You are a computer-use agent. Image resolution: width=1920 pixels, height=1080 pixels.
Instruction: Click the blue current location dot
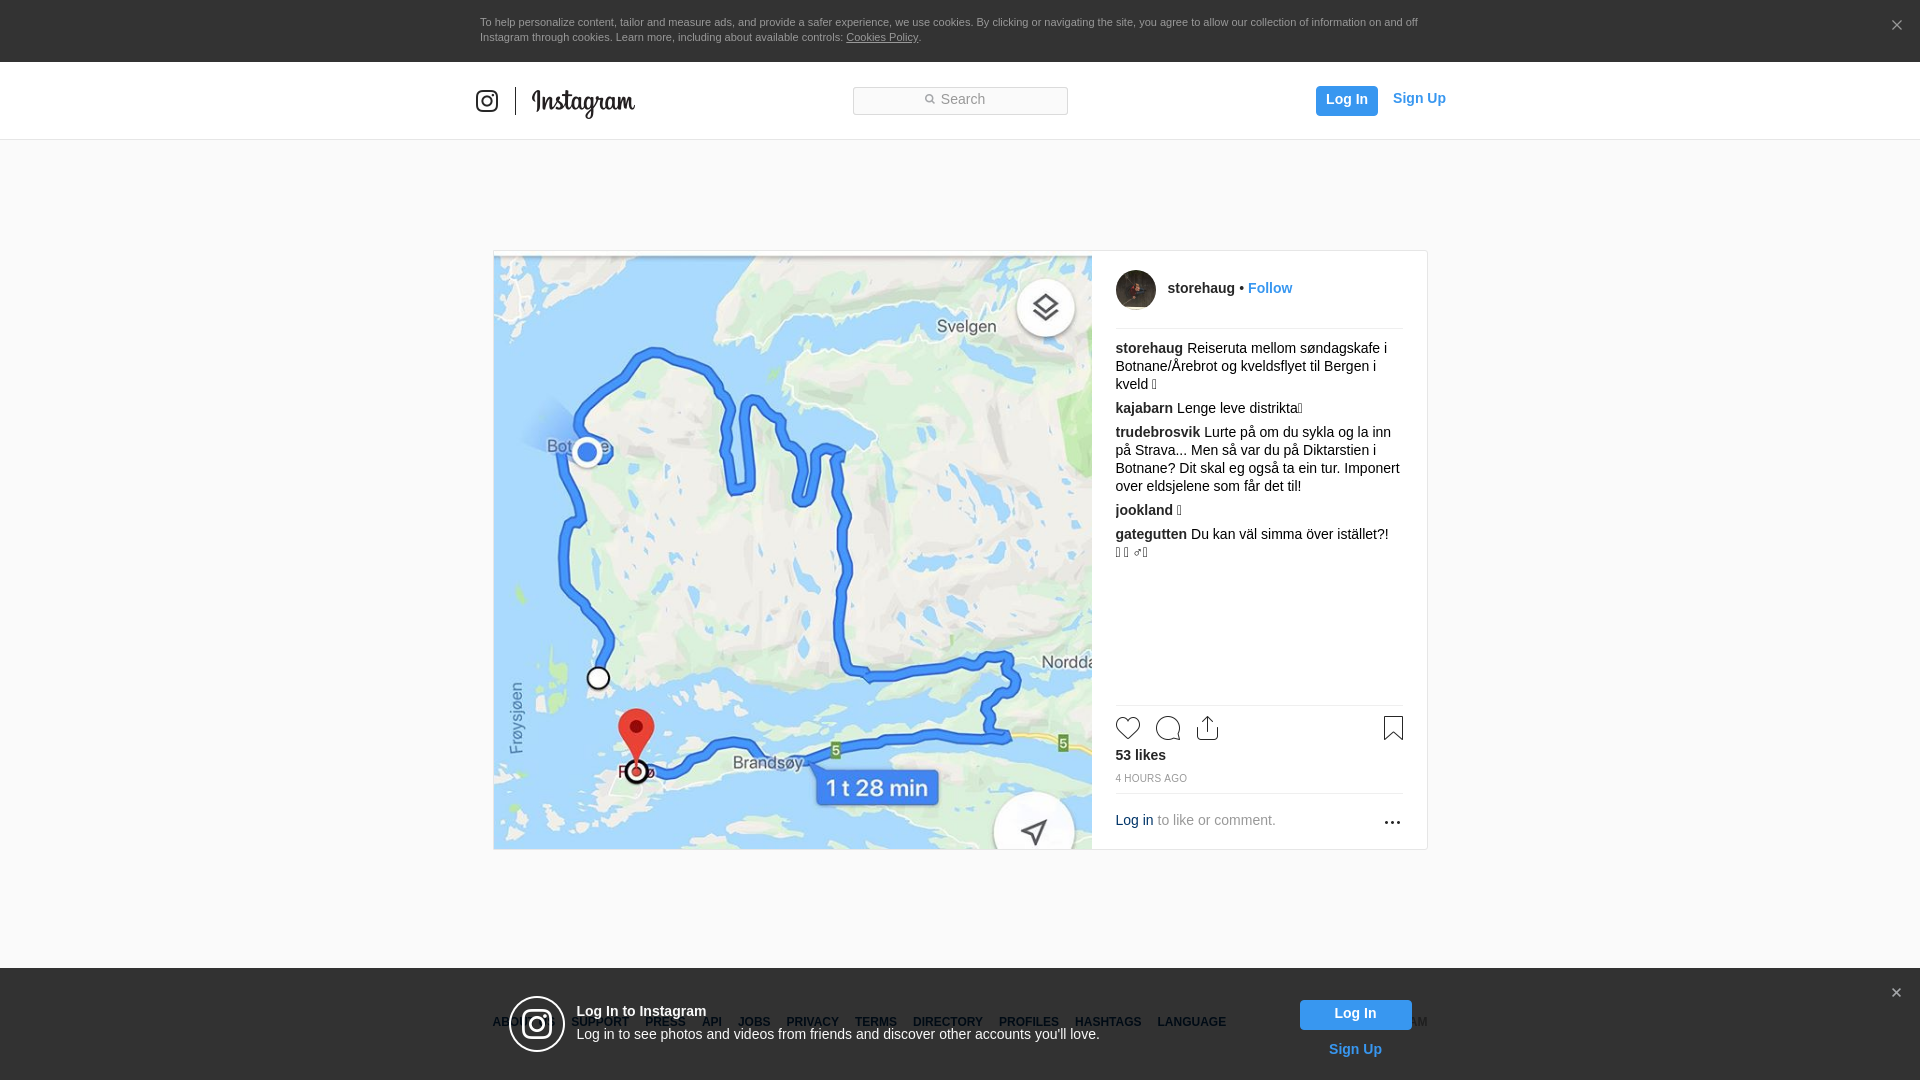pyautogui.click(x=587, y=452)
